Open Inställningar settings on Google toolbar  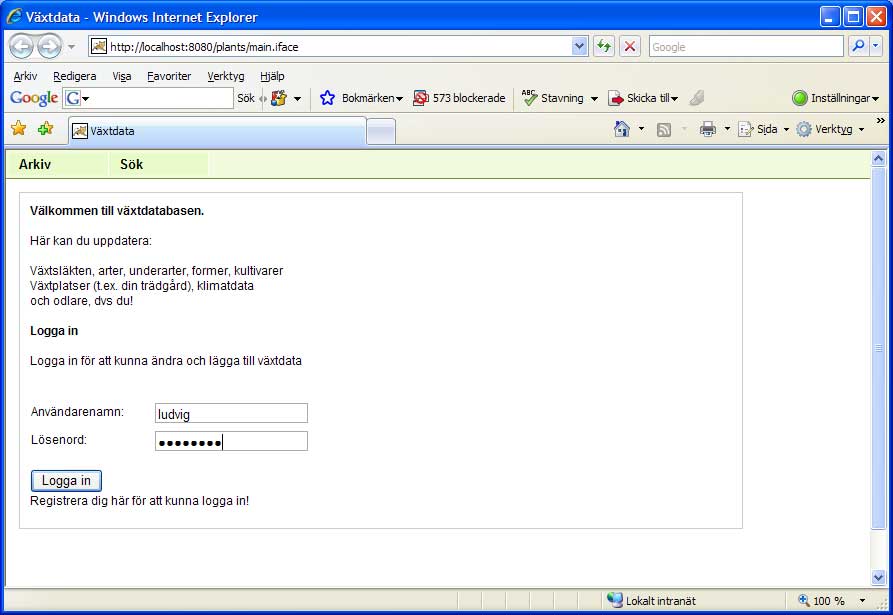point(835,98)
